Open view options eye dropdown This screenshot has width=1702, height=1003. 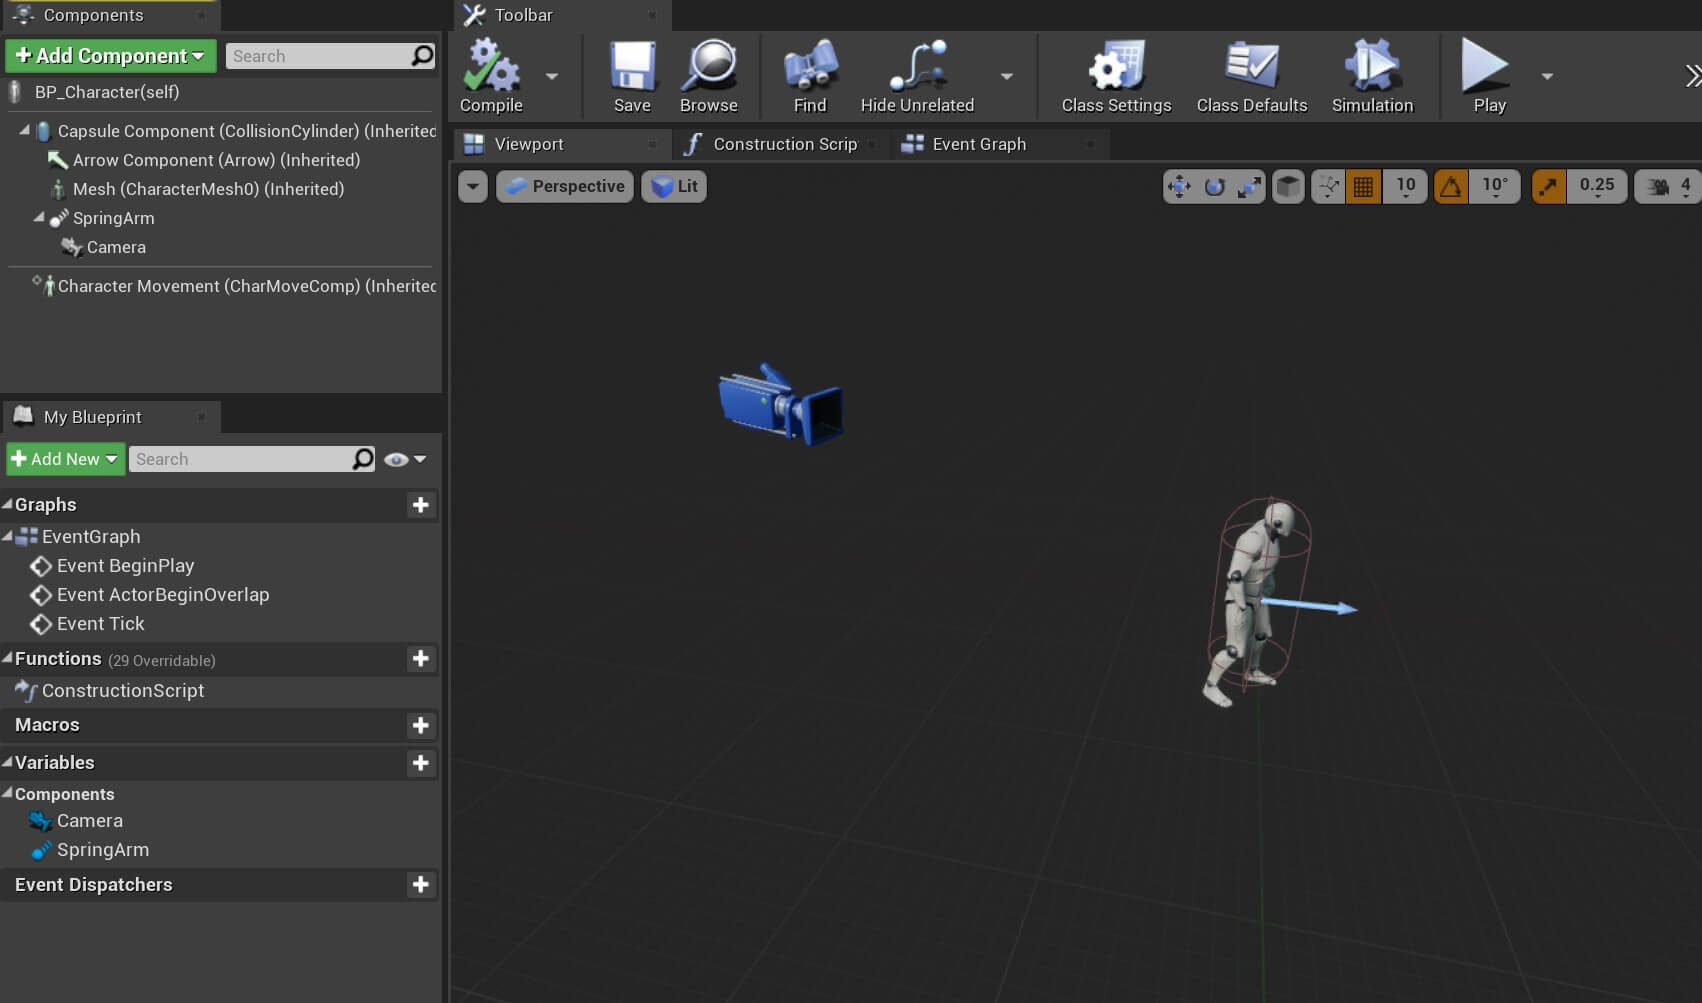tap(405, 459)
